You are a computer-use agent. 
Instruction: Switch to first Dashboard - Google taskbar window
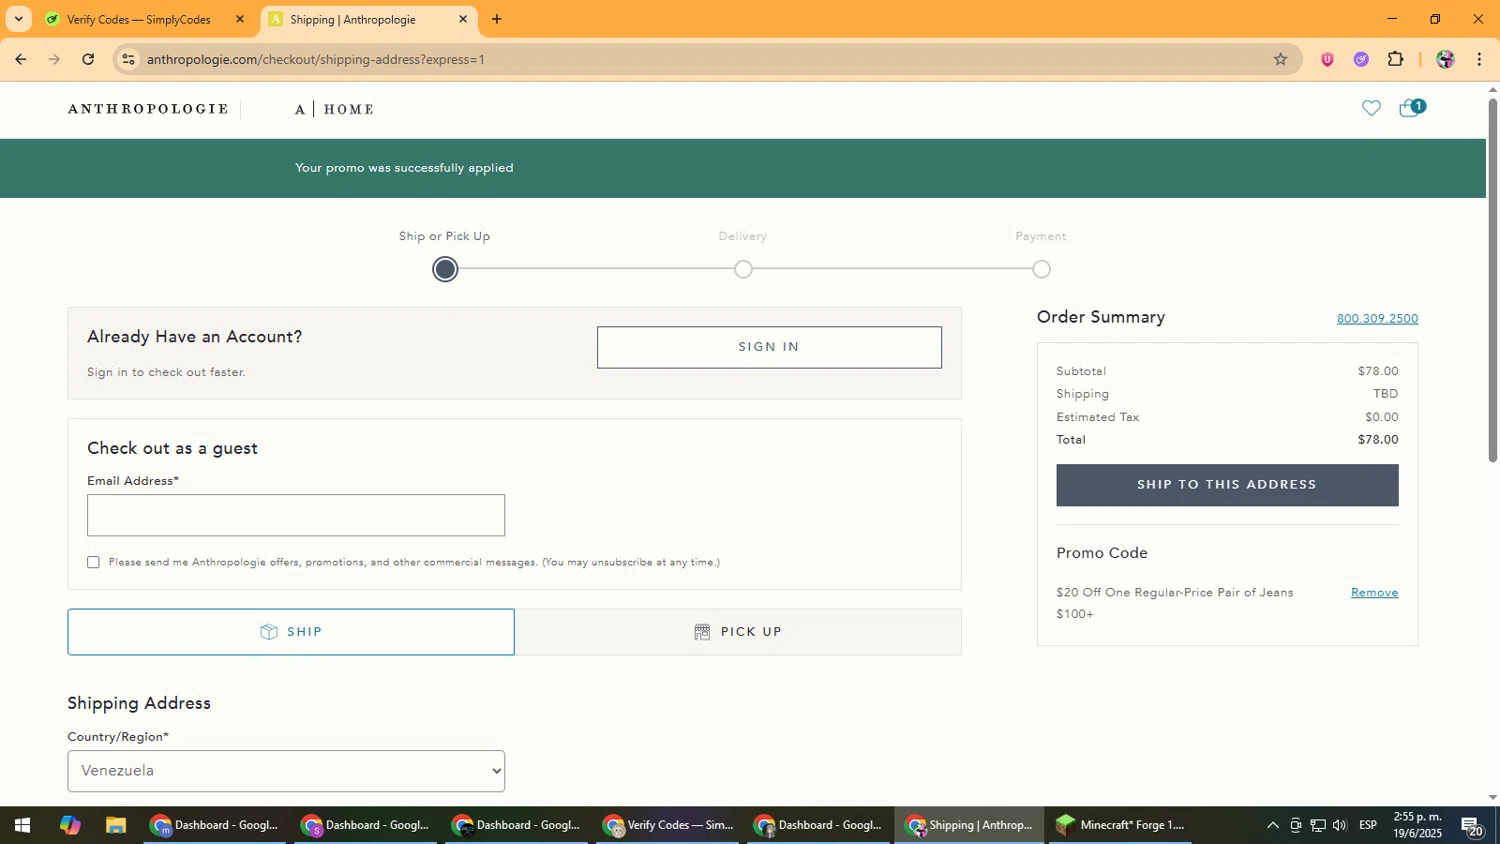pyautogui.click(x=215, y=825)
